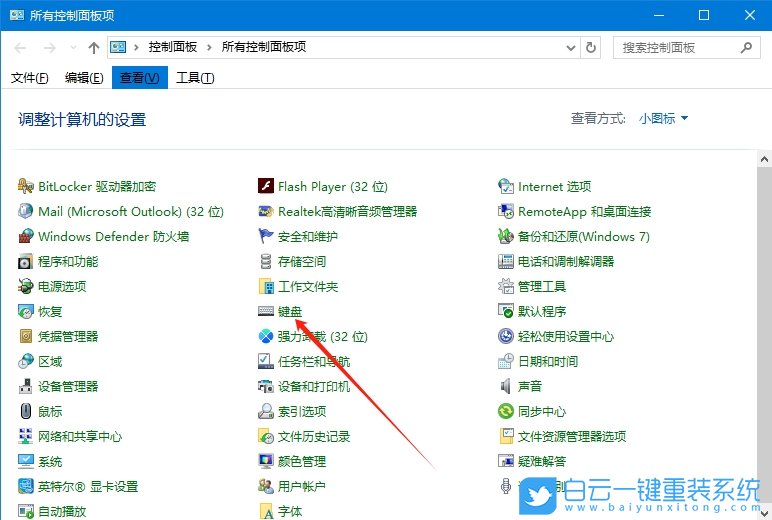Click the 索引选项 icon
The width and height of the screenshot is (772, 520).
pos(266,411)
